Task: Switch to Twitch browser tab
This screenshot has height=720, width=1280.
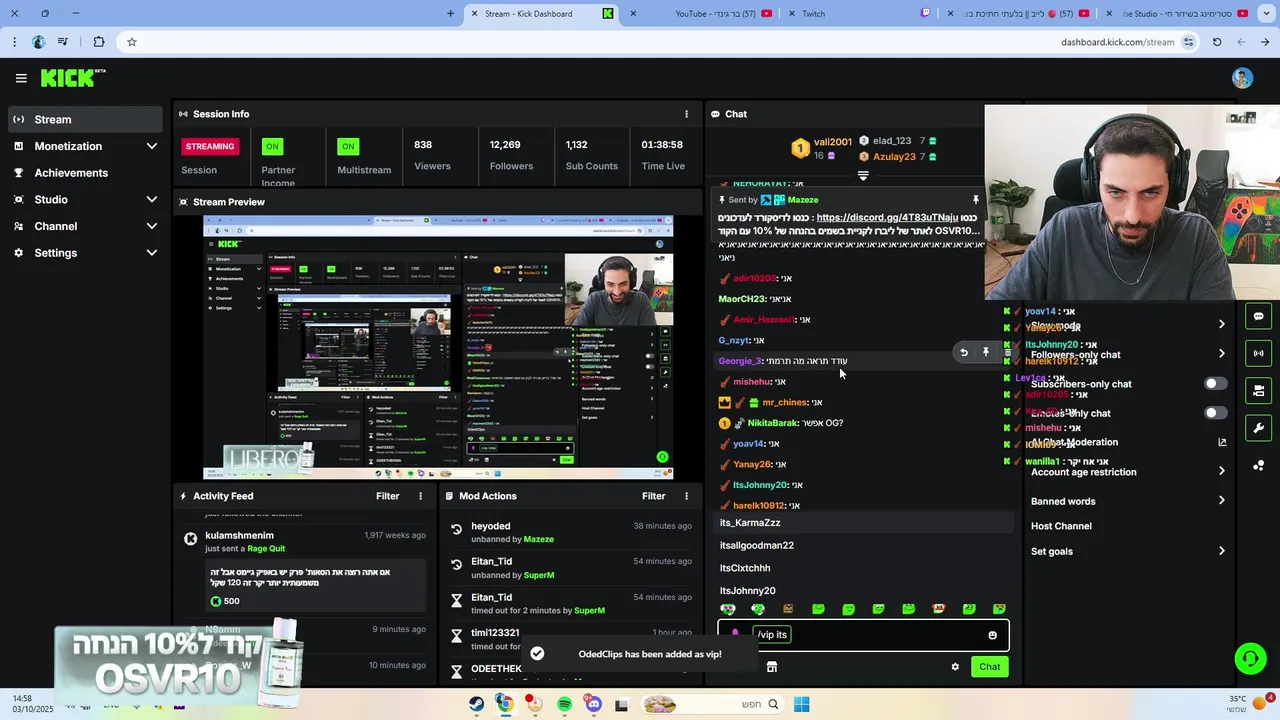Action: coord(860,13)
